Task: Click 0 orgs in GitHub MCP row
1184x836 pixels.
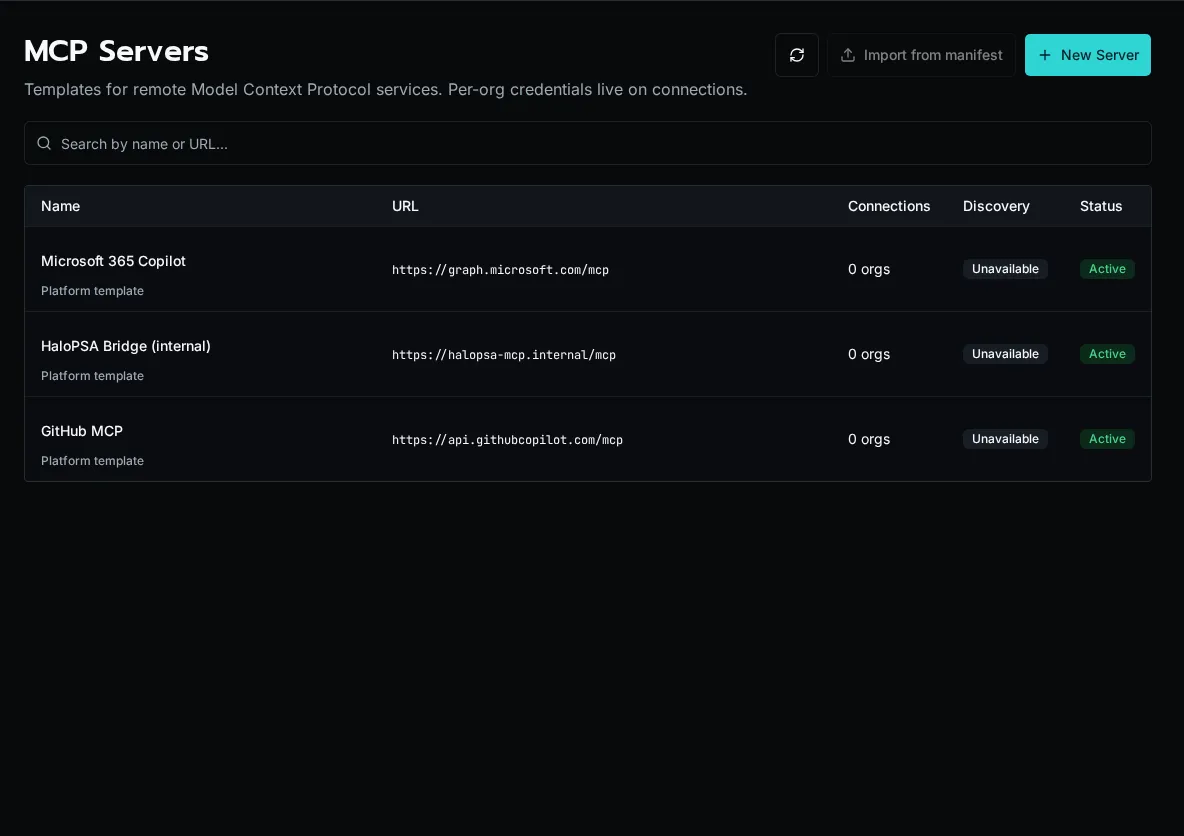Action: pyautogui.click(x=869, y=439)
